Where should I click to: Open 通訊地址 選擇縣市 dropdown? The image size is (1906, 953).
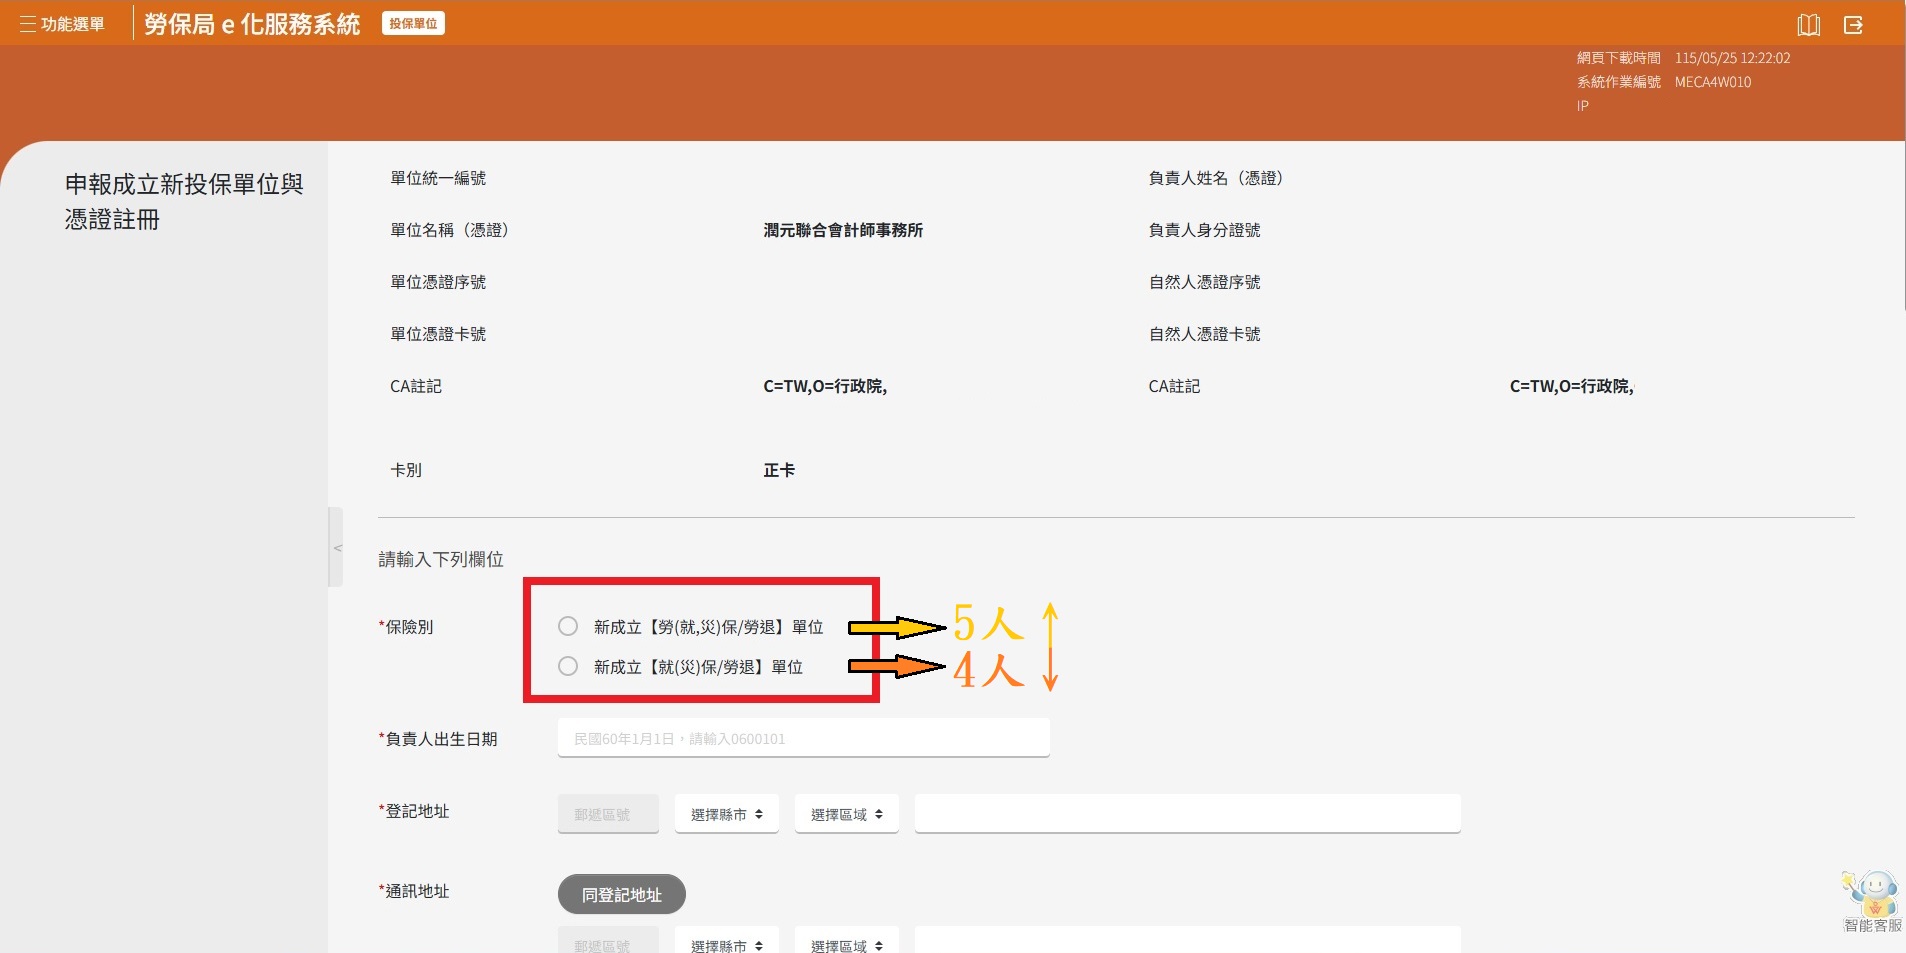click(x=726, y=942)
